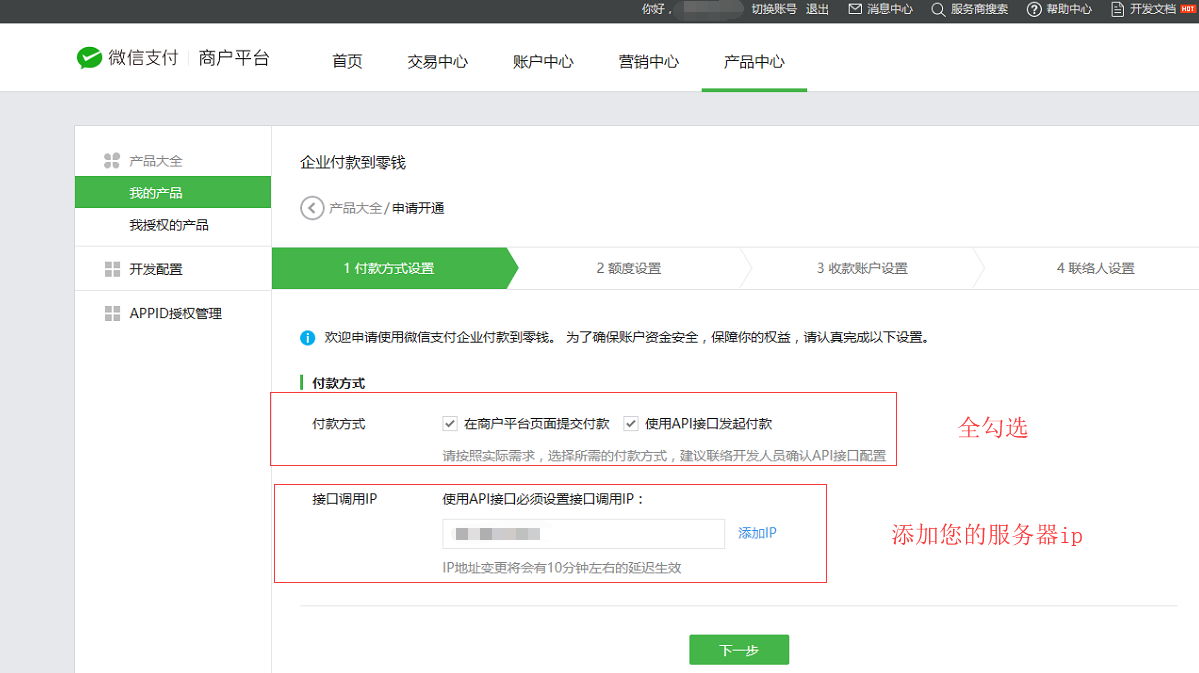1199x673 pixels.
Task: Open APPID授权管理 in the sidebar
Action: pyautogui.click(x=175, y=313)
